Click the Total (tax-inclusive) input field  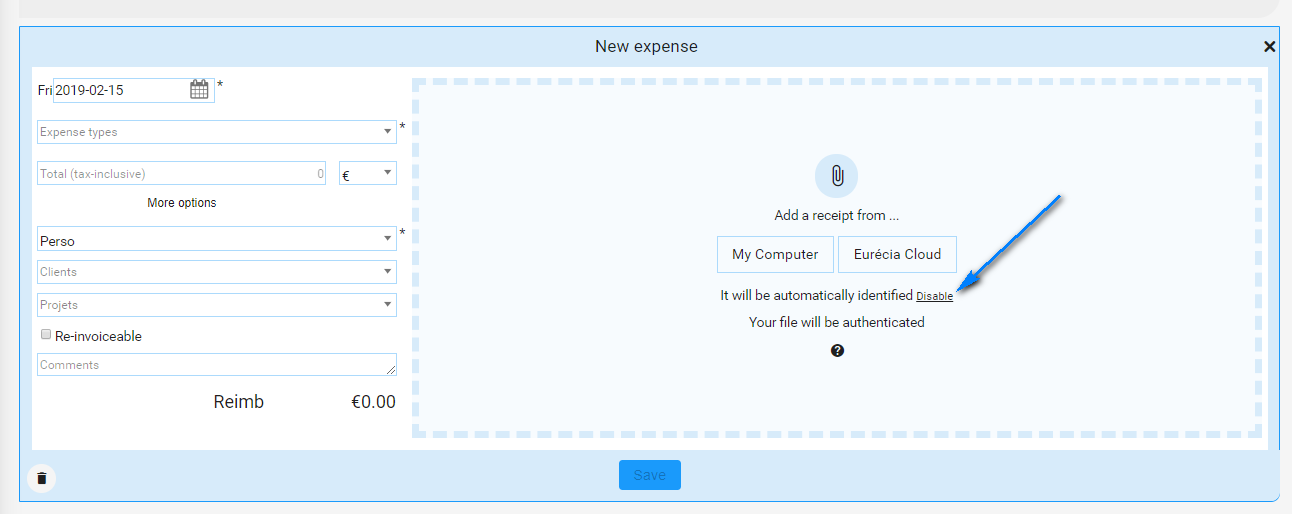[182, 174]
